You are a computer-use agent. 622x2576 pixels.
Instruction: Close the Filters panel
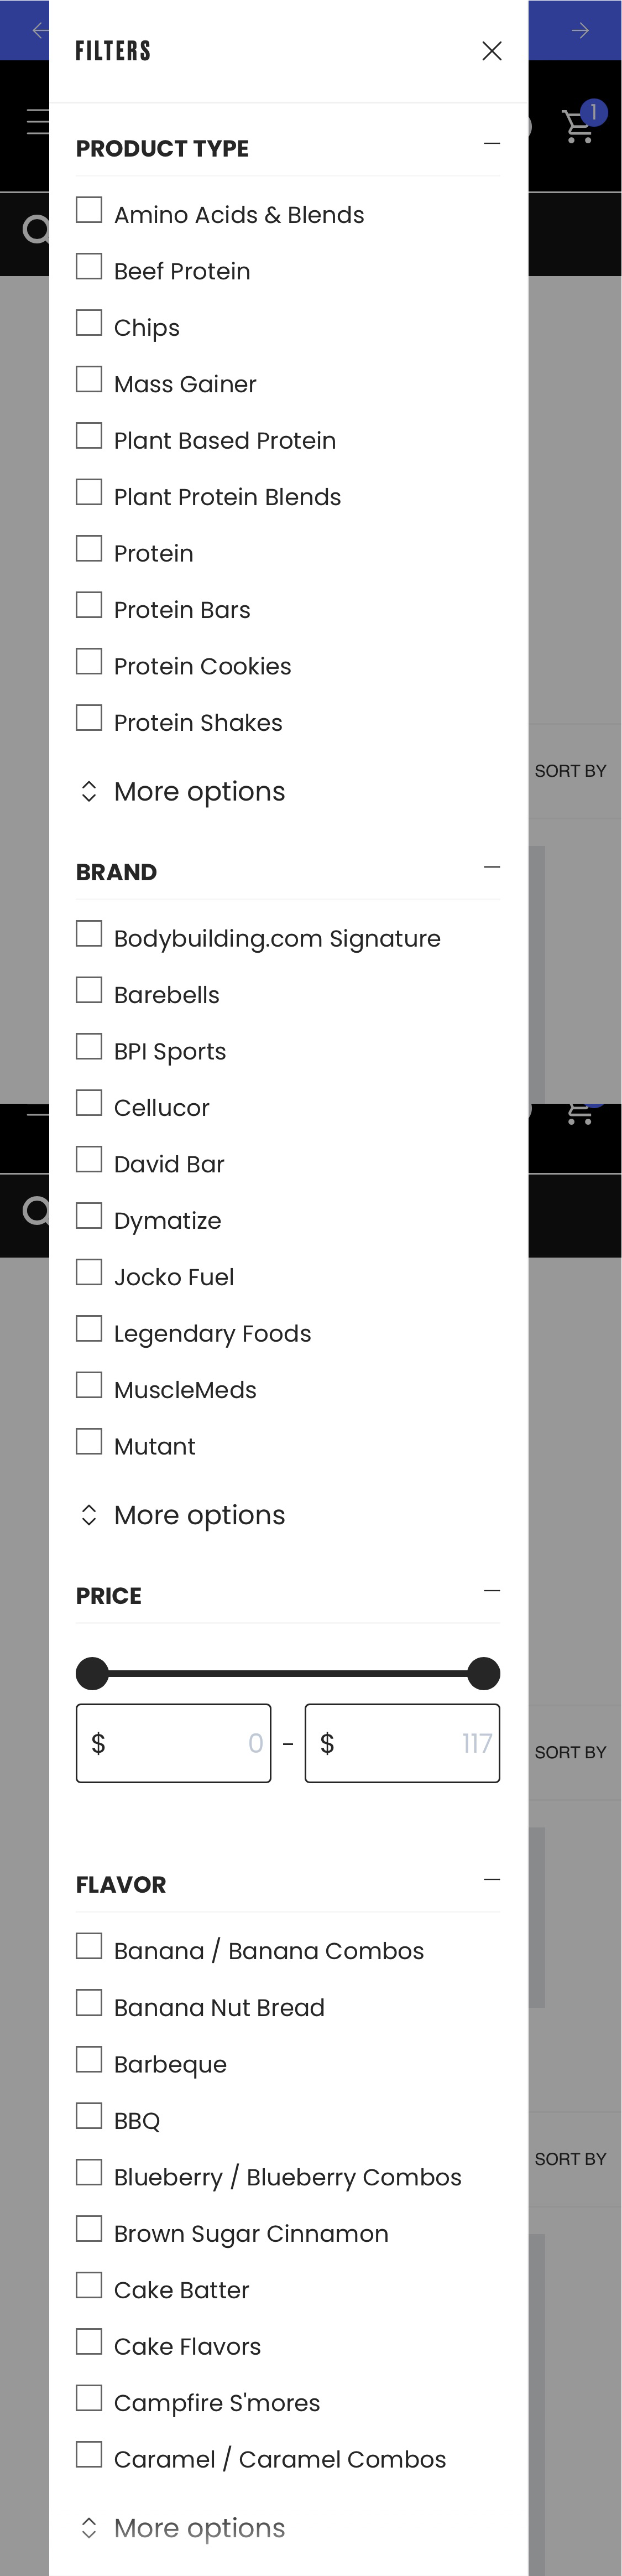[x=491, y=50]
